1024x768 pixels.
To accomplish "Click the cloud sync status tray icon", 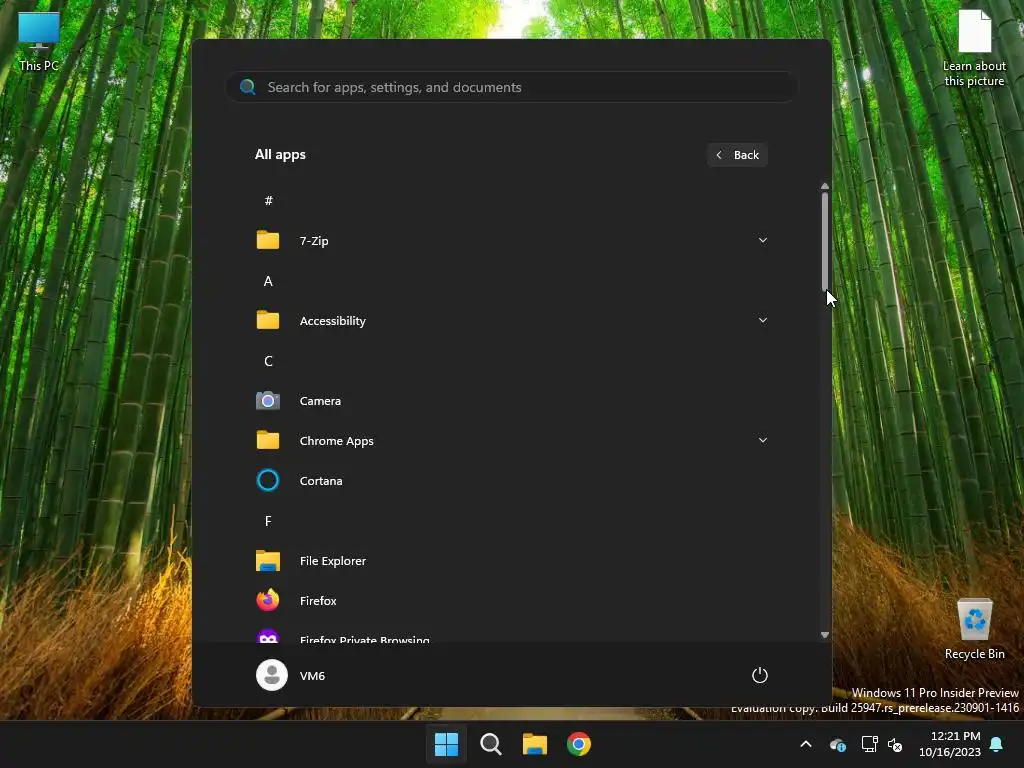I will coord(838,744).
